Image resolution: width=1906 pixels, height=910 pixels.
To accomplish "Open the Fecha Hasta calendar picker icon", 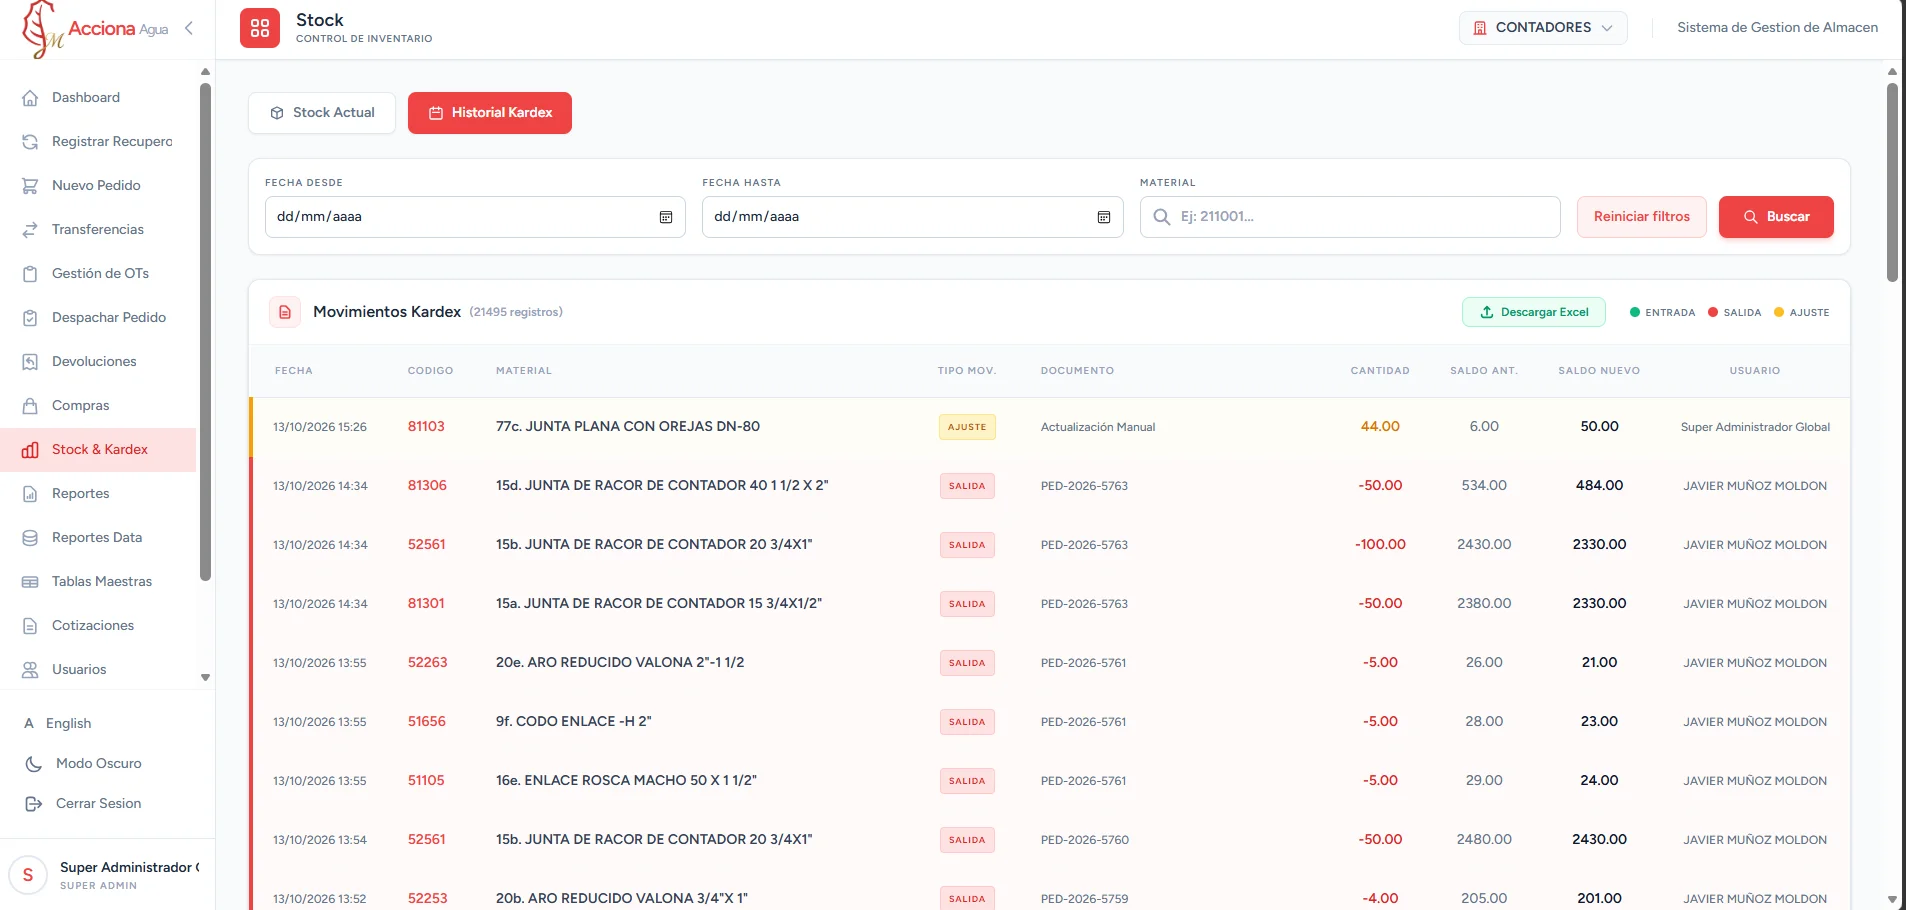I will click(1104, 217).
